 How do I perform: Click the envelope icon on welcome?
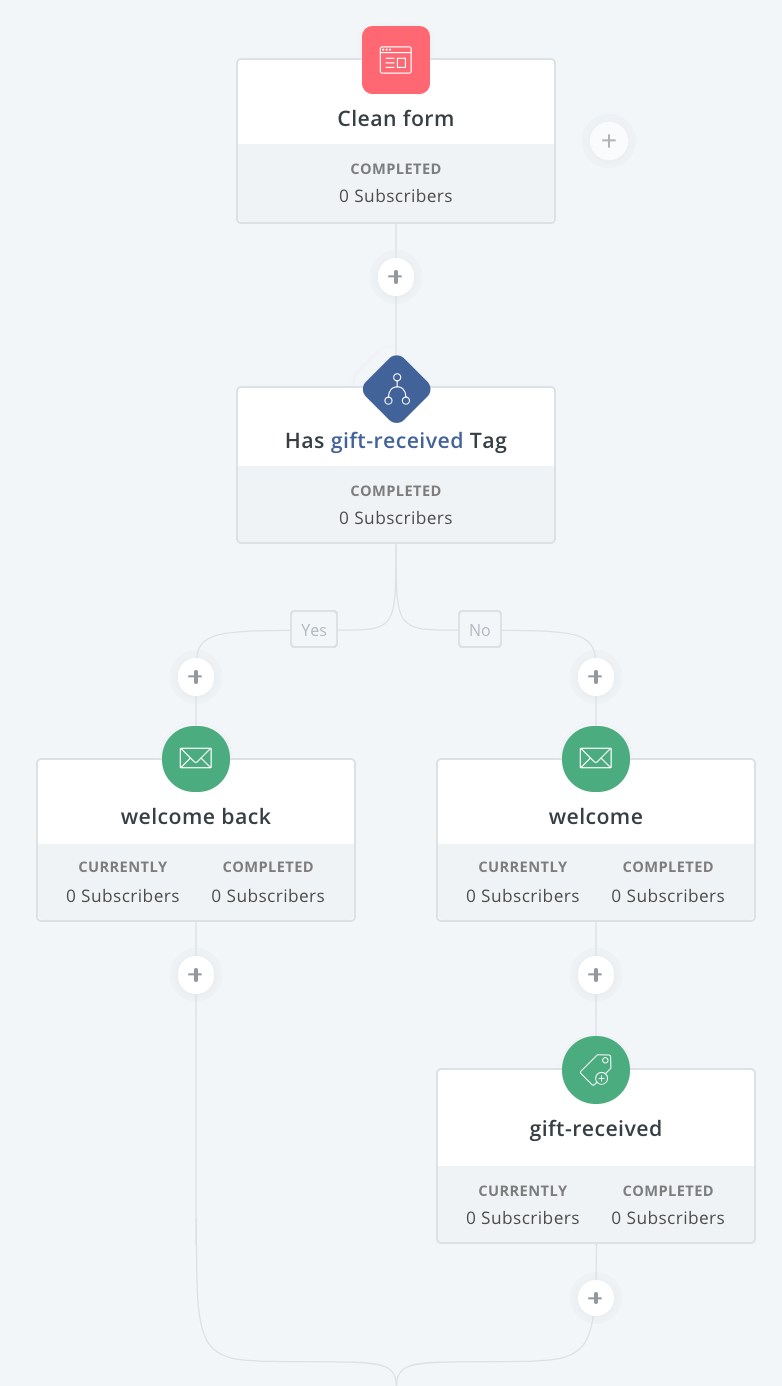tap(595, 758)
